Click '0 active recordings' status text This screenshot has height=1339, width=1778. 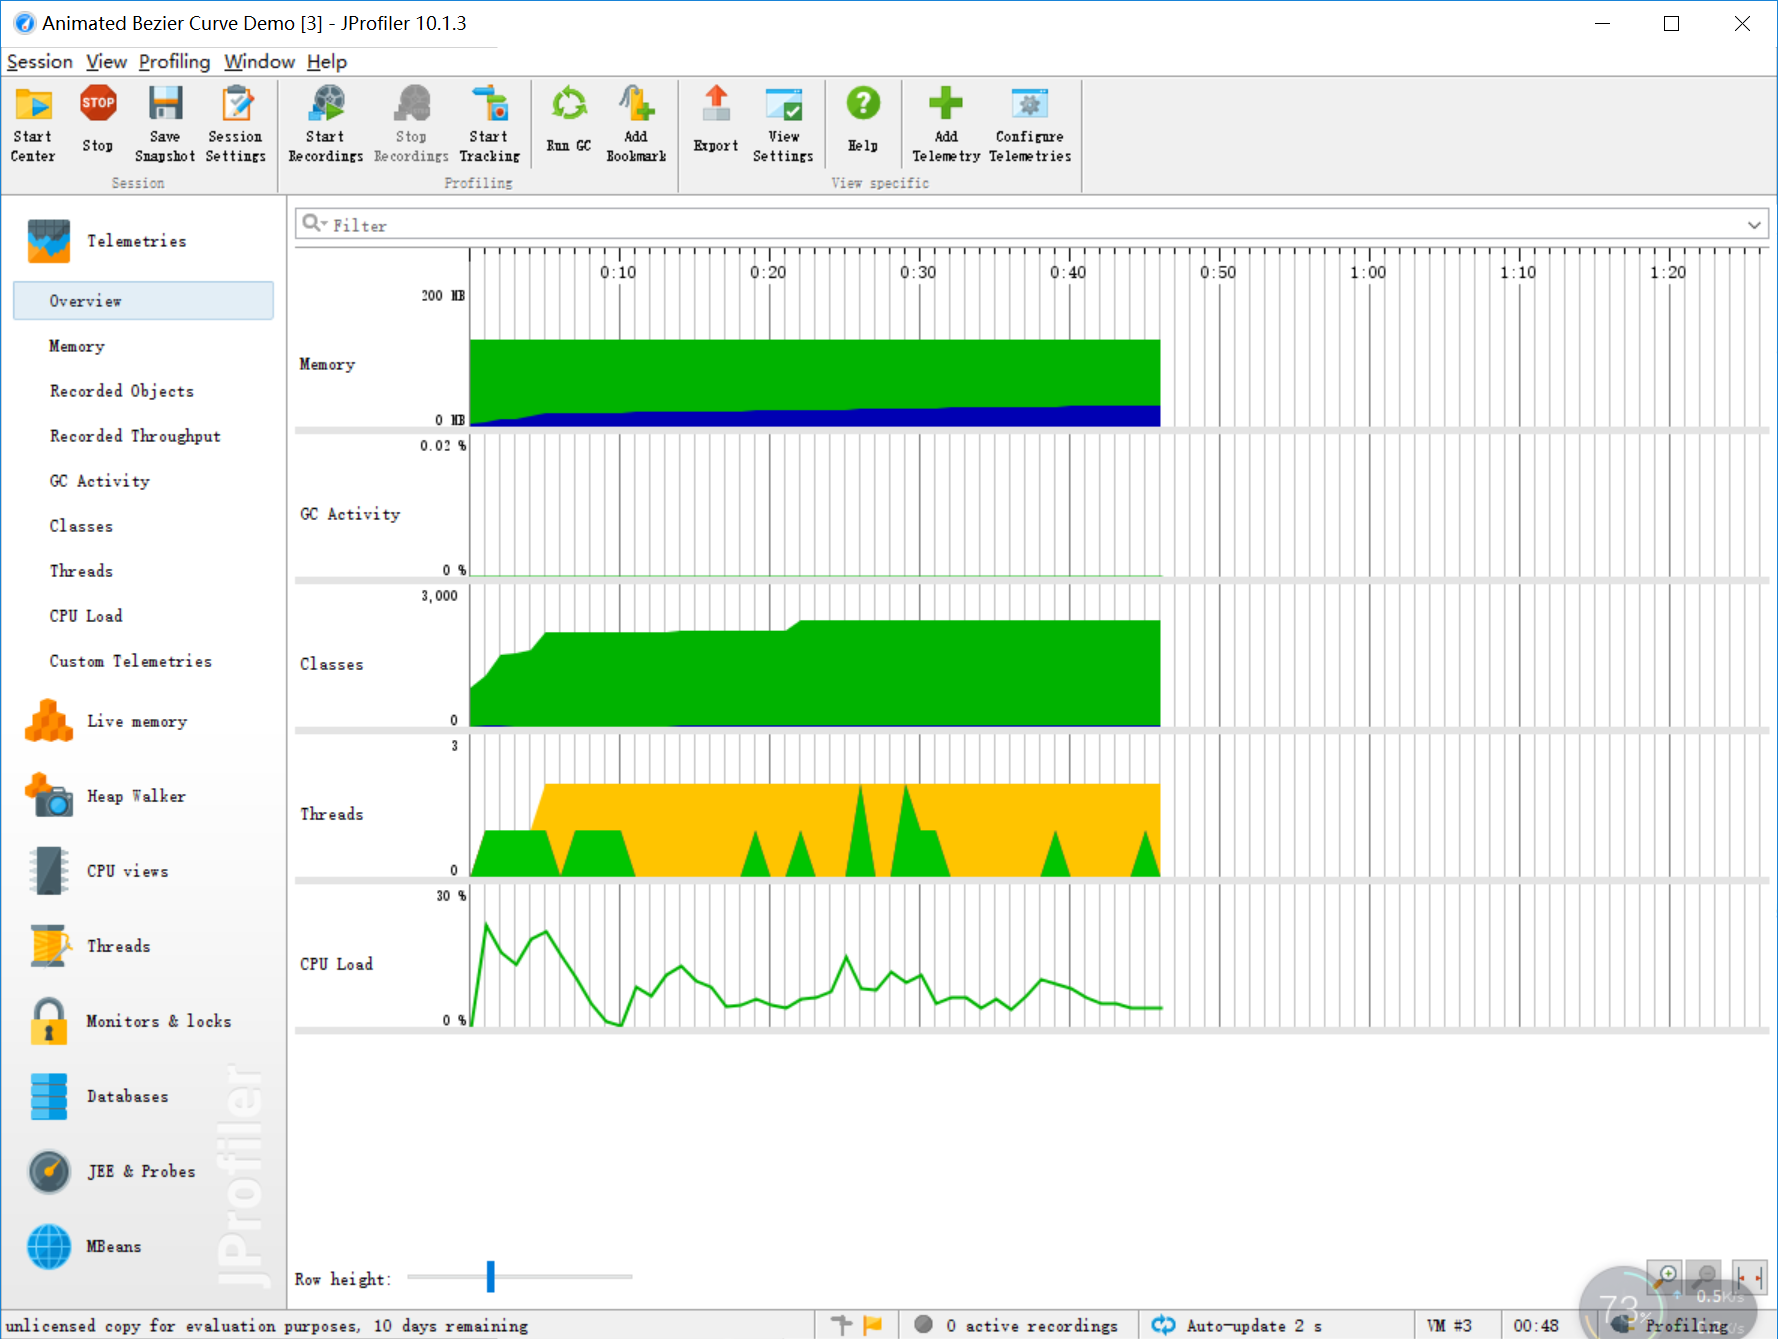1032,1325
